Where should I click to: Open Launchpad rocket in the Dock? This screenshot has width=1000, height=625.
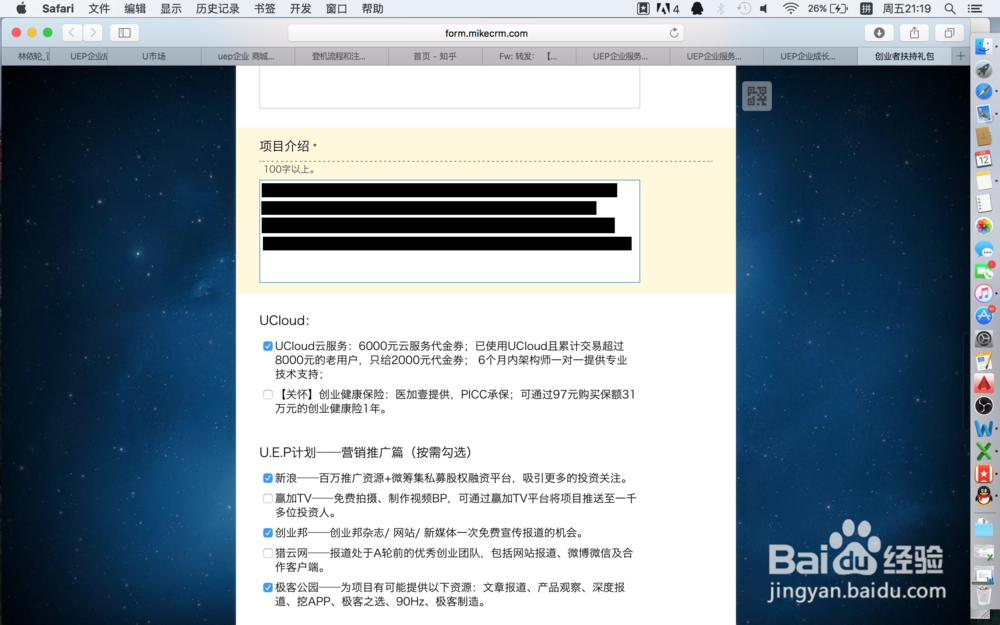coord(983,69)
